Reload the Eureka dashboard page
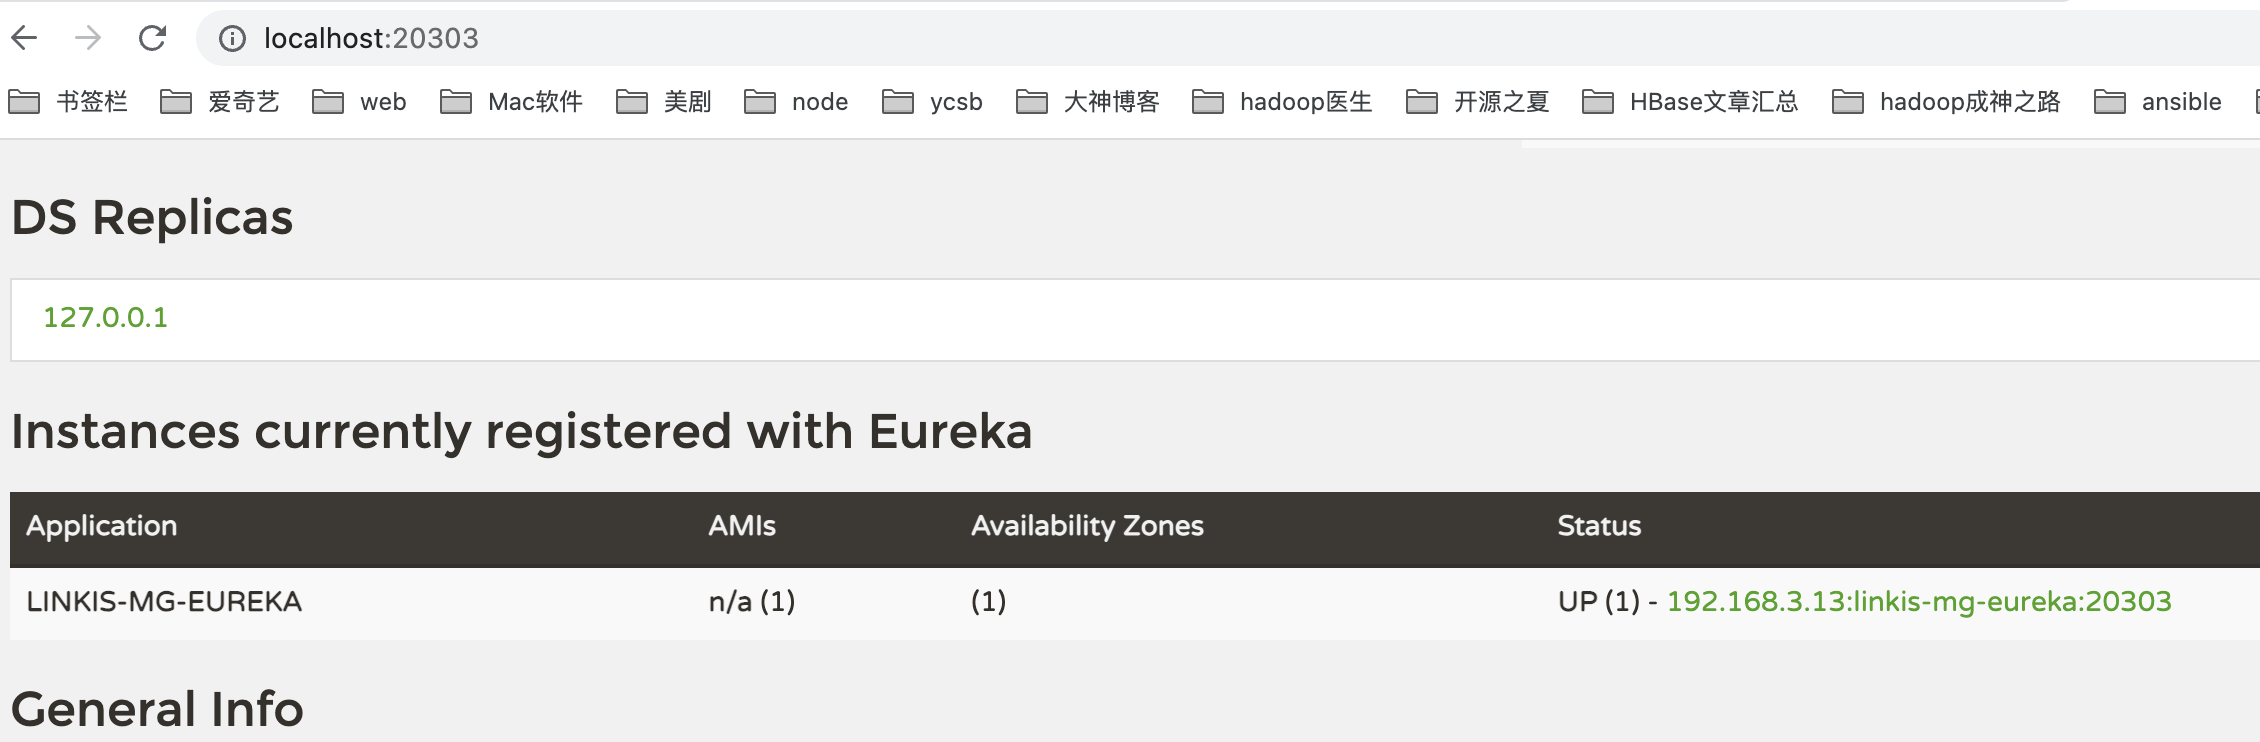This screenshot has width=2260, height=742. [152, 38]
